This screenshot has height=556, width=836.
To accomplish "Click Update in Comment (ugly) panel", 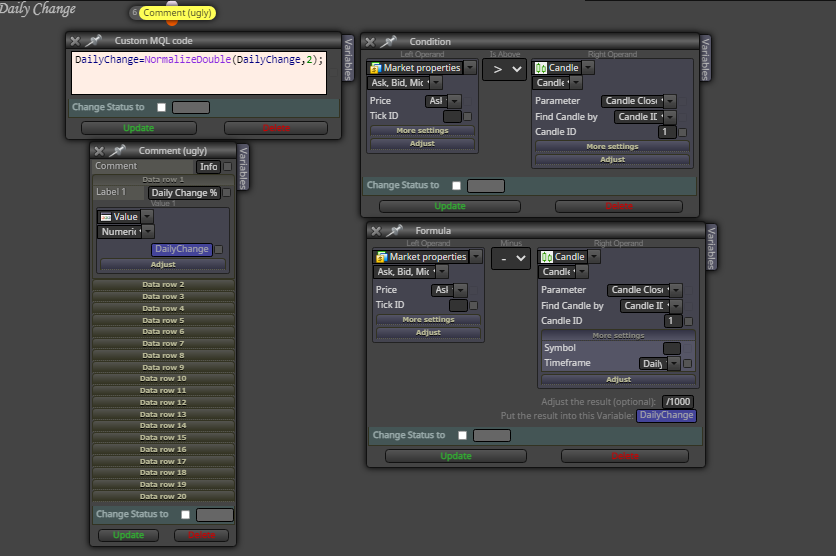I will tap(128, 535).
